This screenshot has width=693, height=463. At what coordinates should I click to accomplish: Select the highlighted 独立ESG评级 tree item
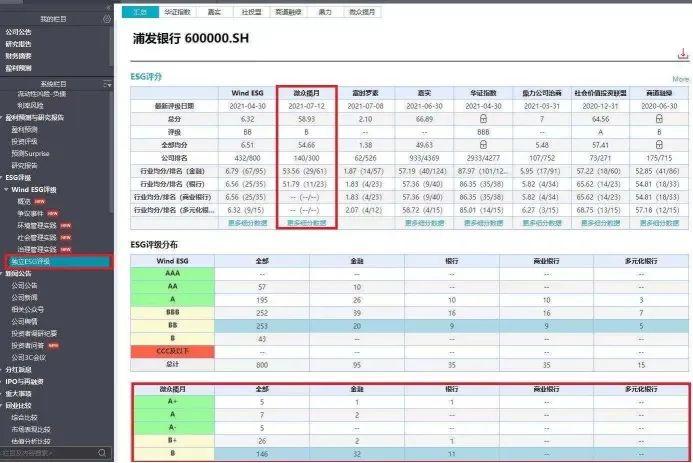(x=59, y=262)
